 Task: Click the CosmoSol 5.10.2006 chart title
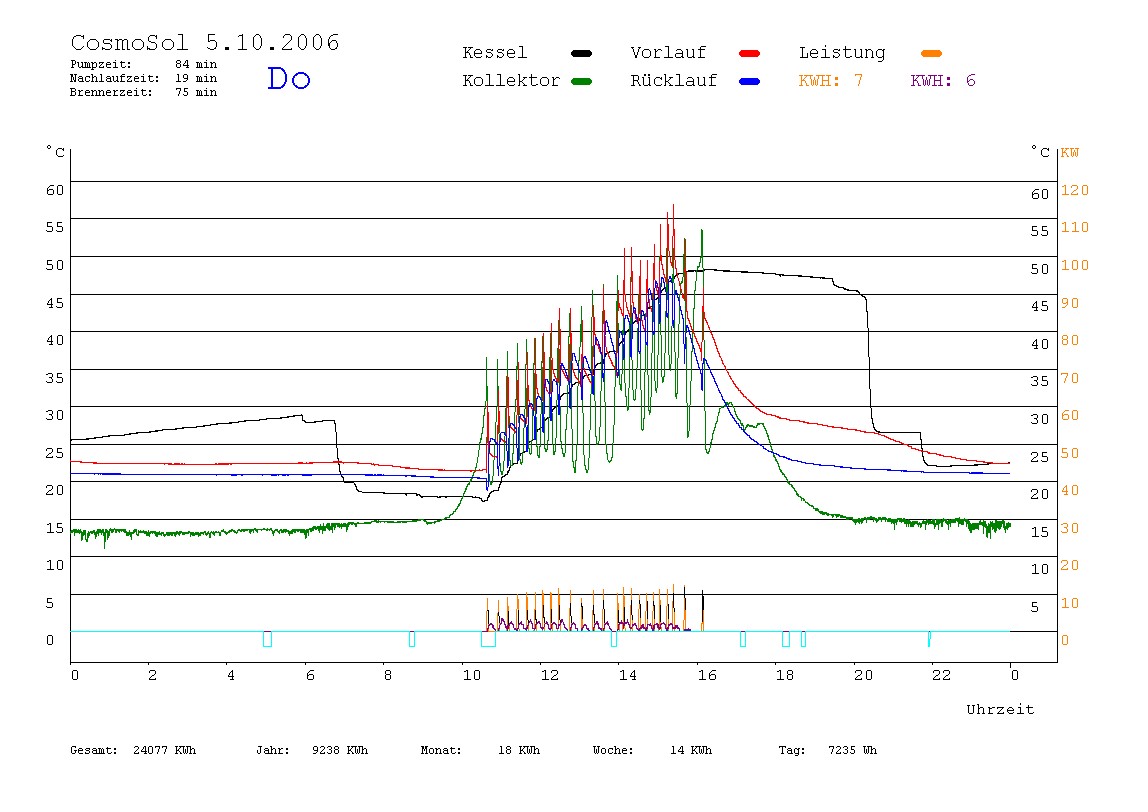coord(205,42)
